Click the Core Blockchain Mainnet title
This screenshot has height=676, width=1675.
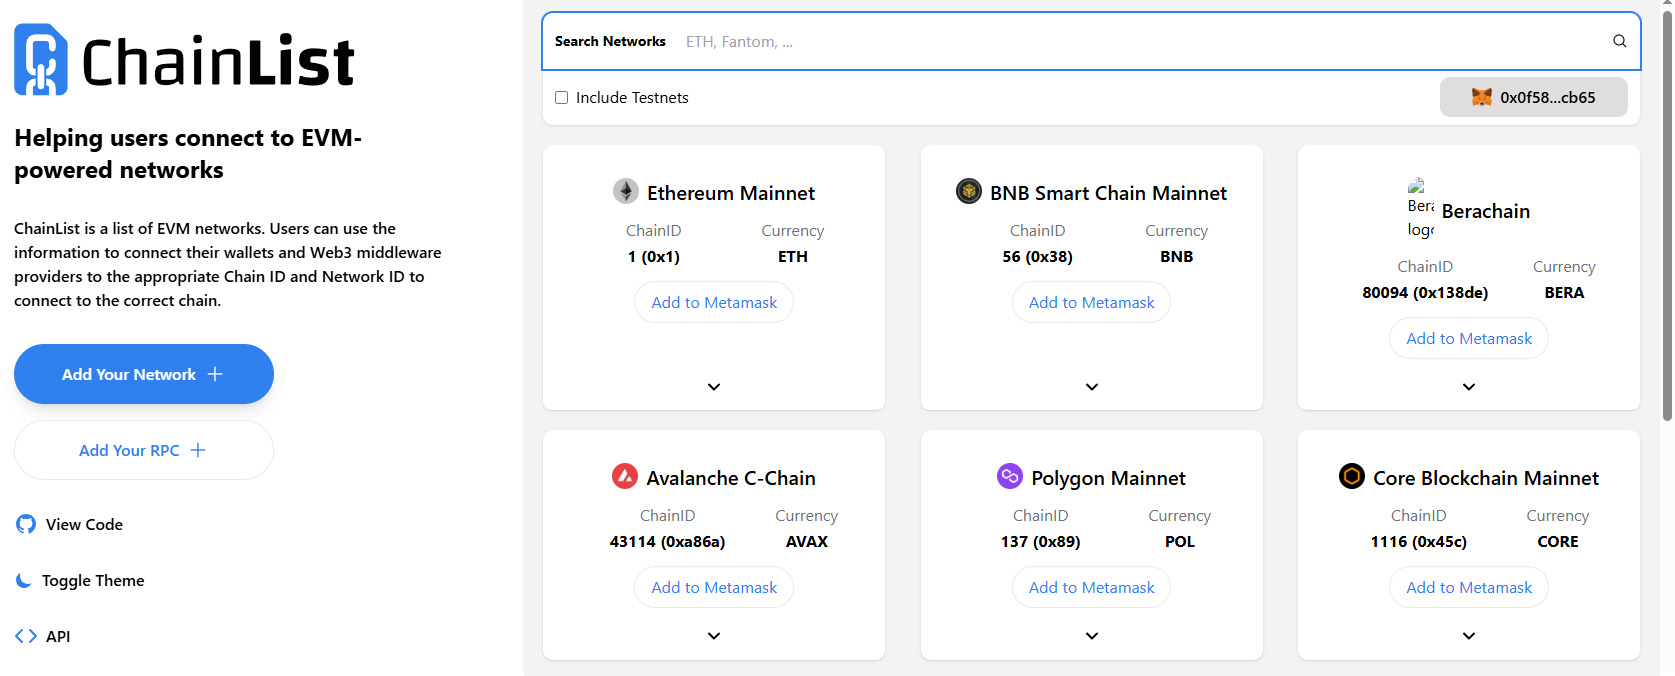pos(1486,478)
